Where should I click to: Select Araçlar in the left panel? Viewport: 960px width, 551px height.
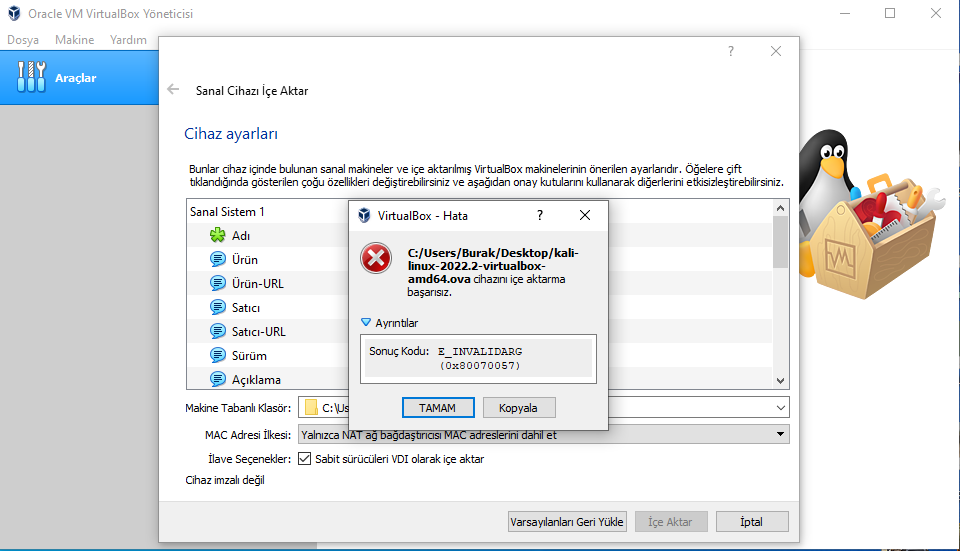80,78
